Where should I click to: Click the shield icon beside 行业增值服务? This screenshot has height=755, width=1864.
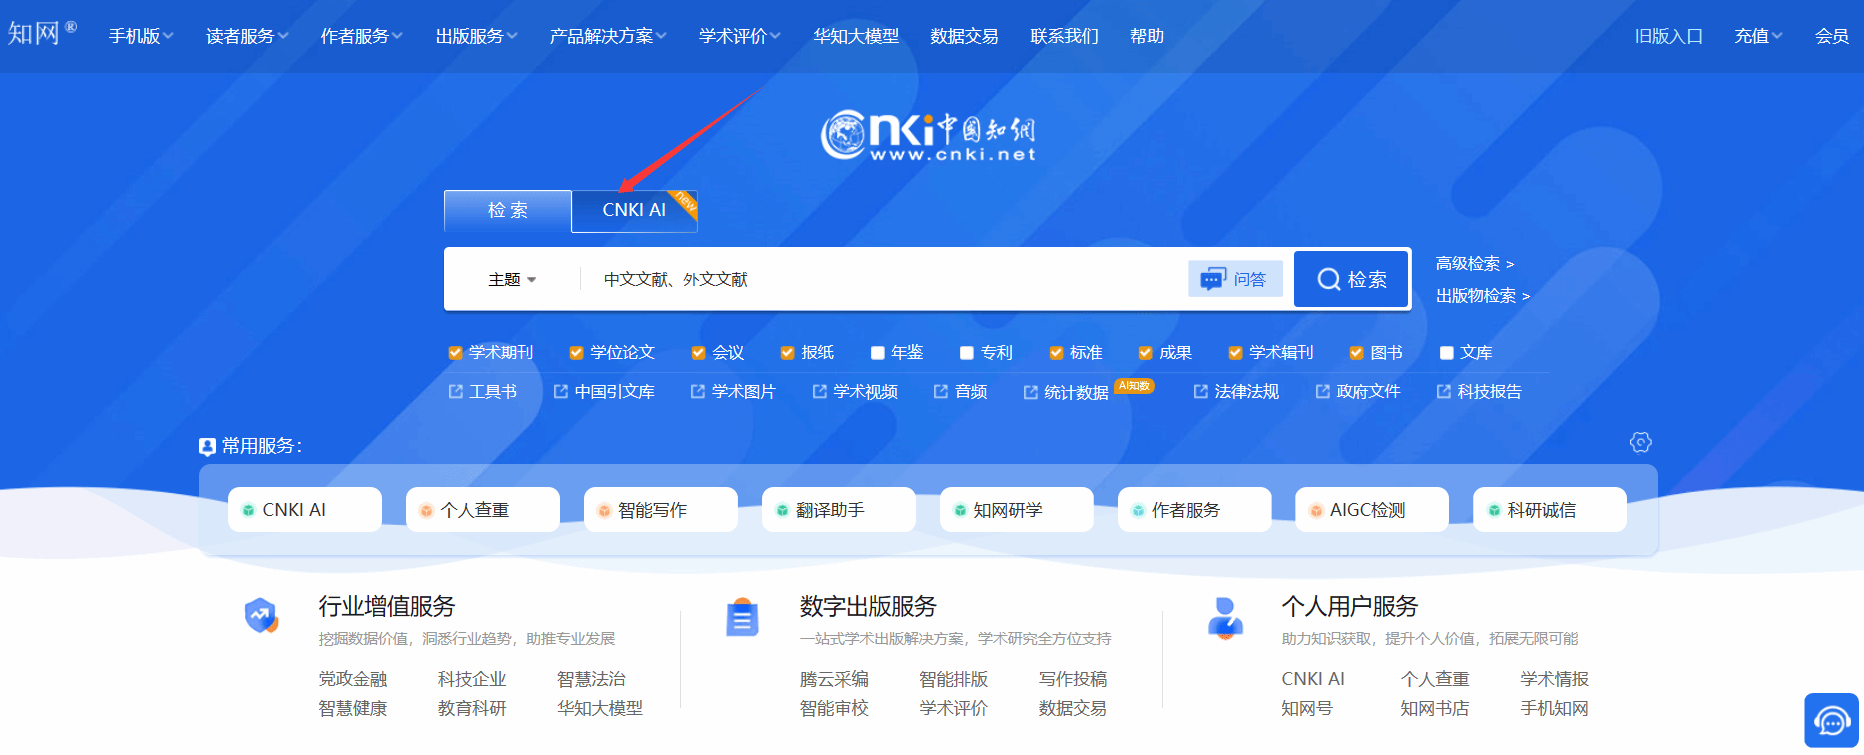[x=261, y=615]
